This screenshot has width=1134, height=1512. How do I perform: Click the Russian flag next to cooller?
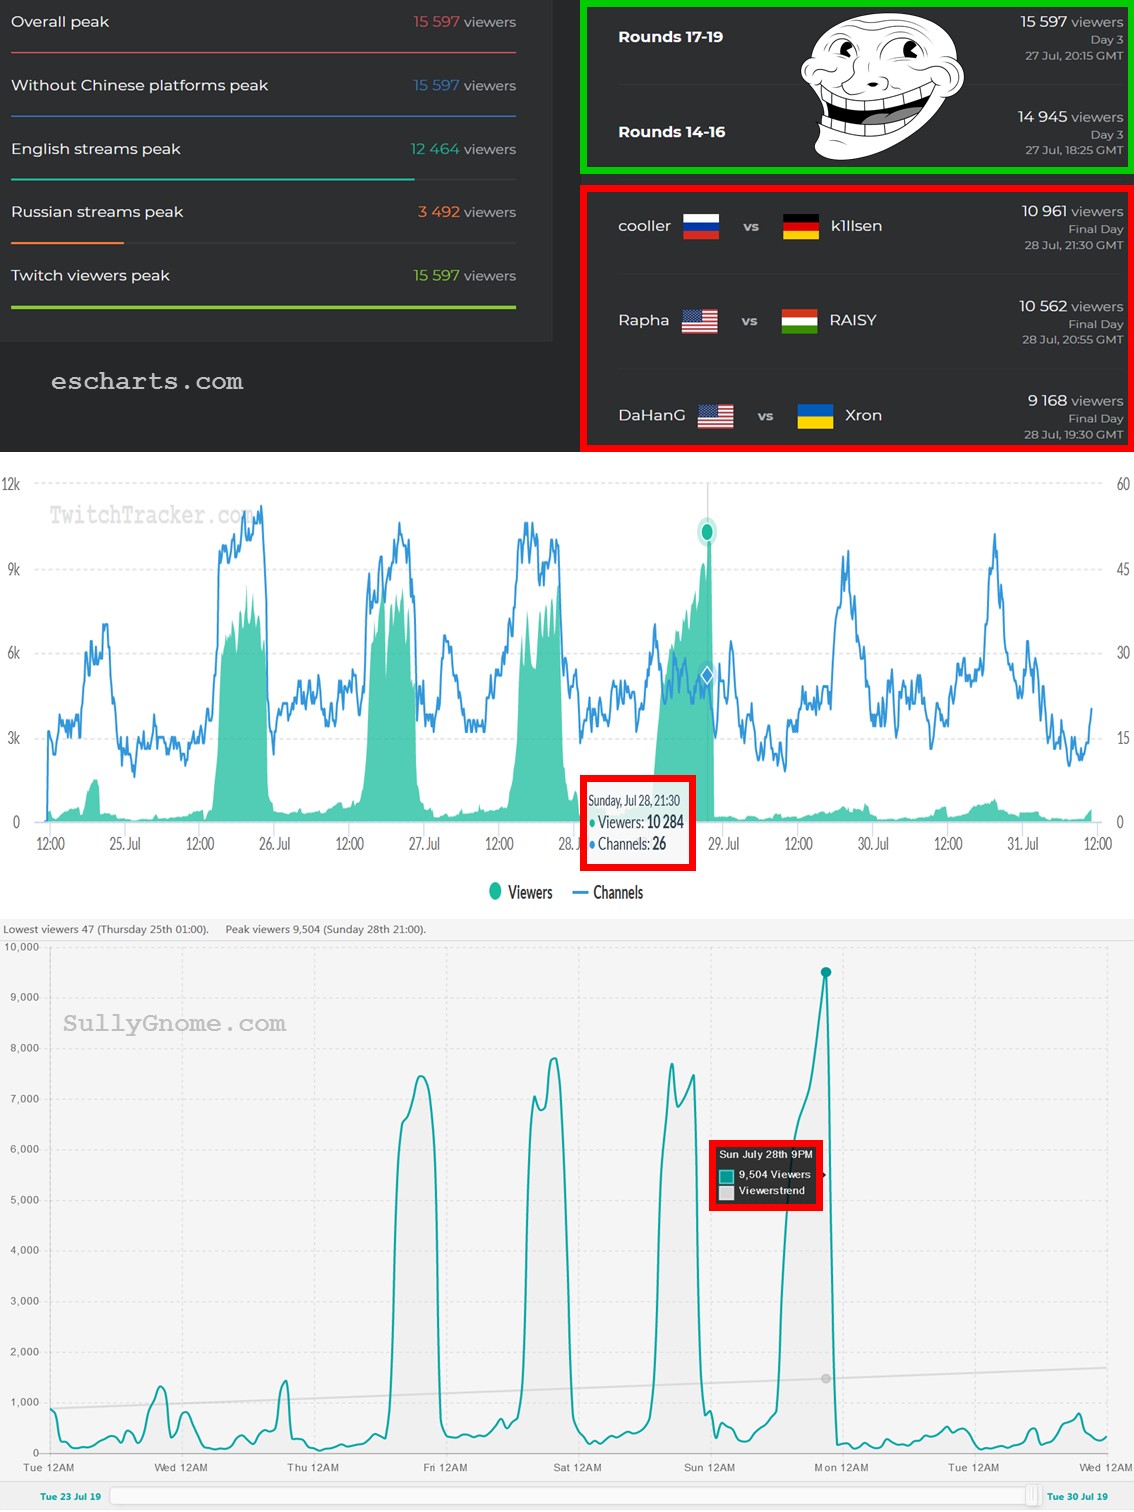click(701, 226)
